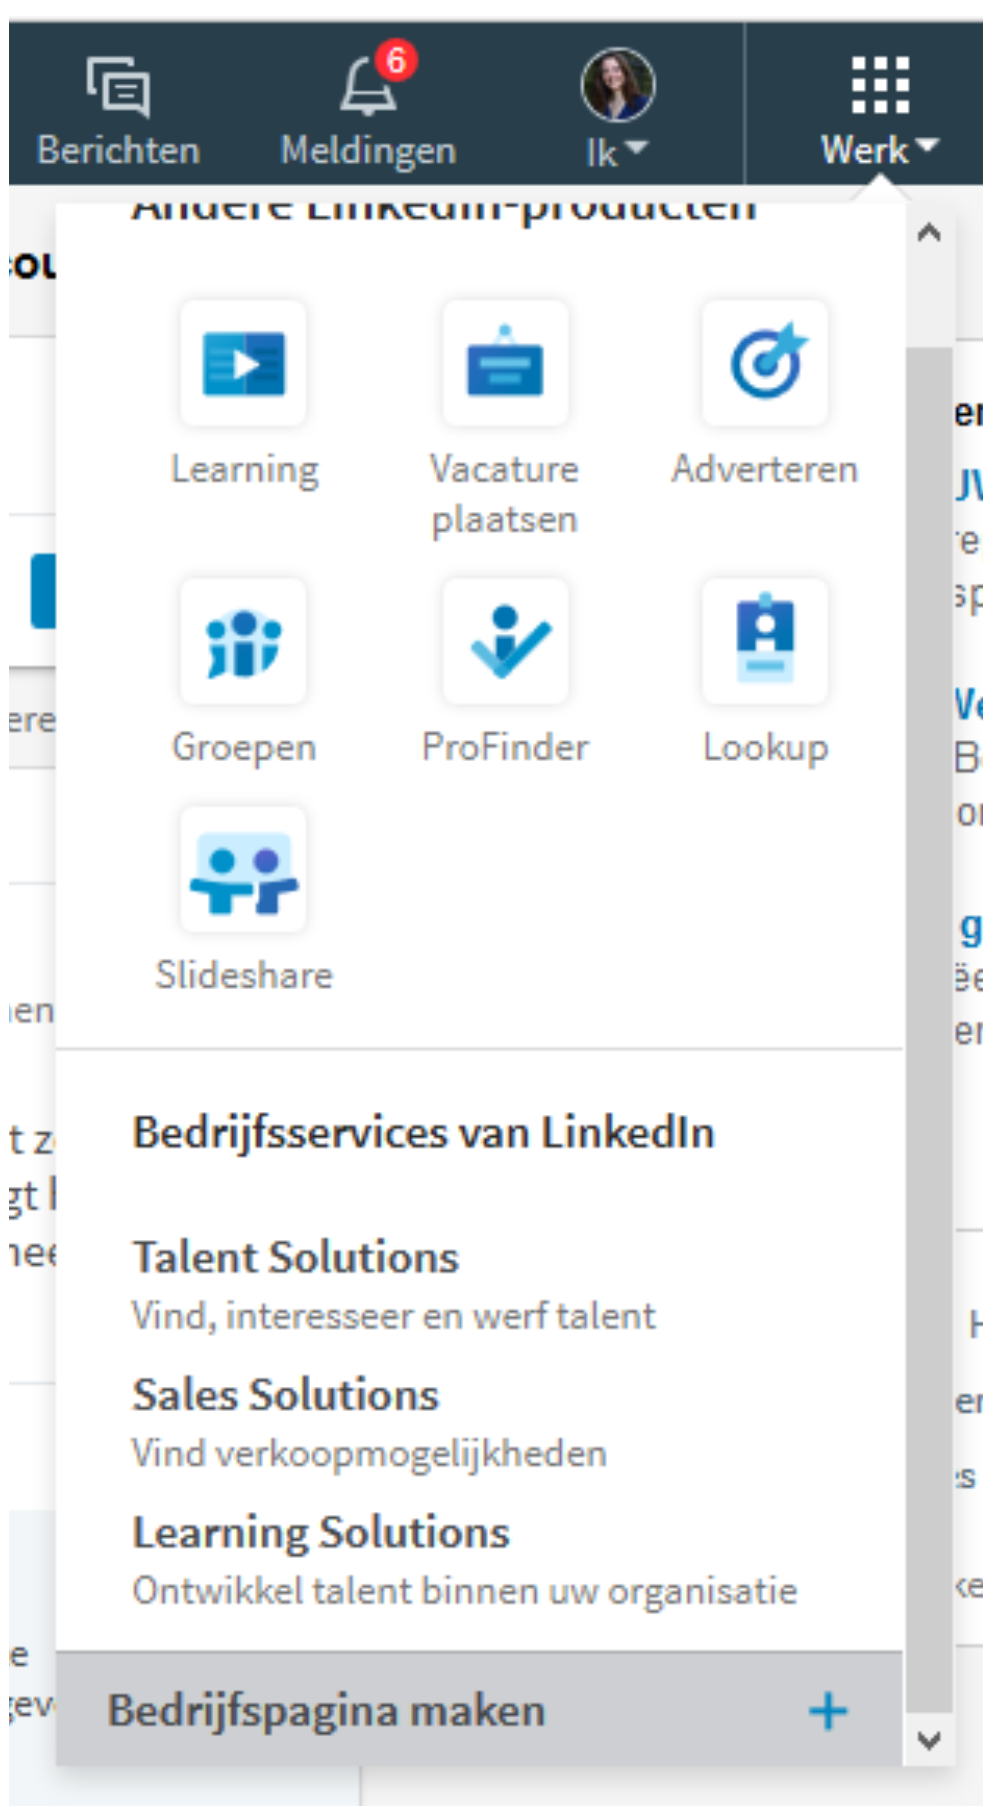Click the profile photo avatar
The height and width of the screenshot is (1807, 1004).
[x=618, y=85]
